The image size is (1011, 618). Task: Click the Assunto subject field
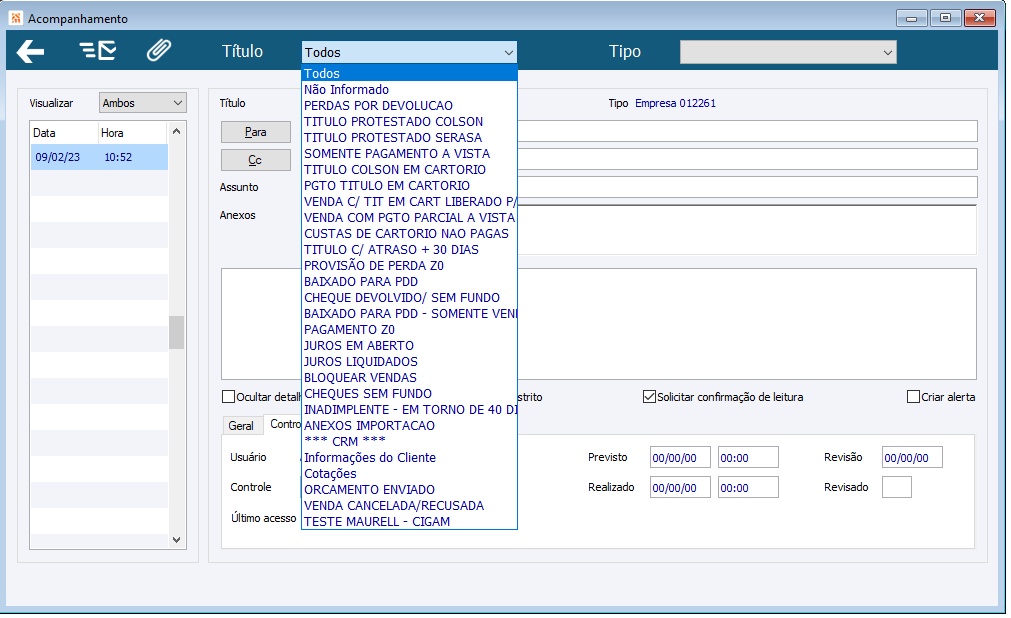pos(748,187)
